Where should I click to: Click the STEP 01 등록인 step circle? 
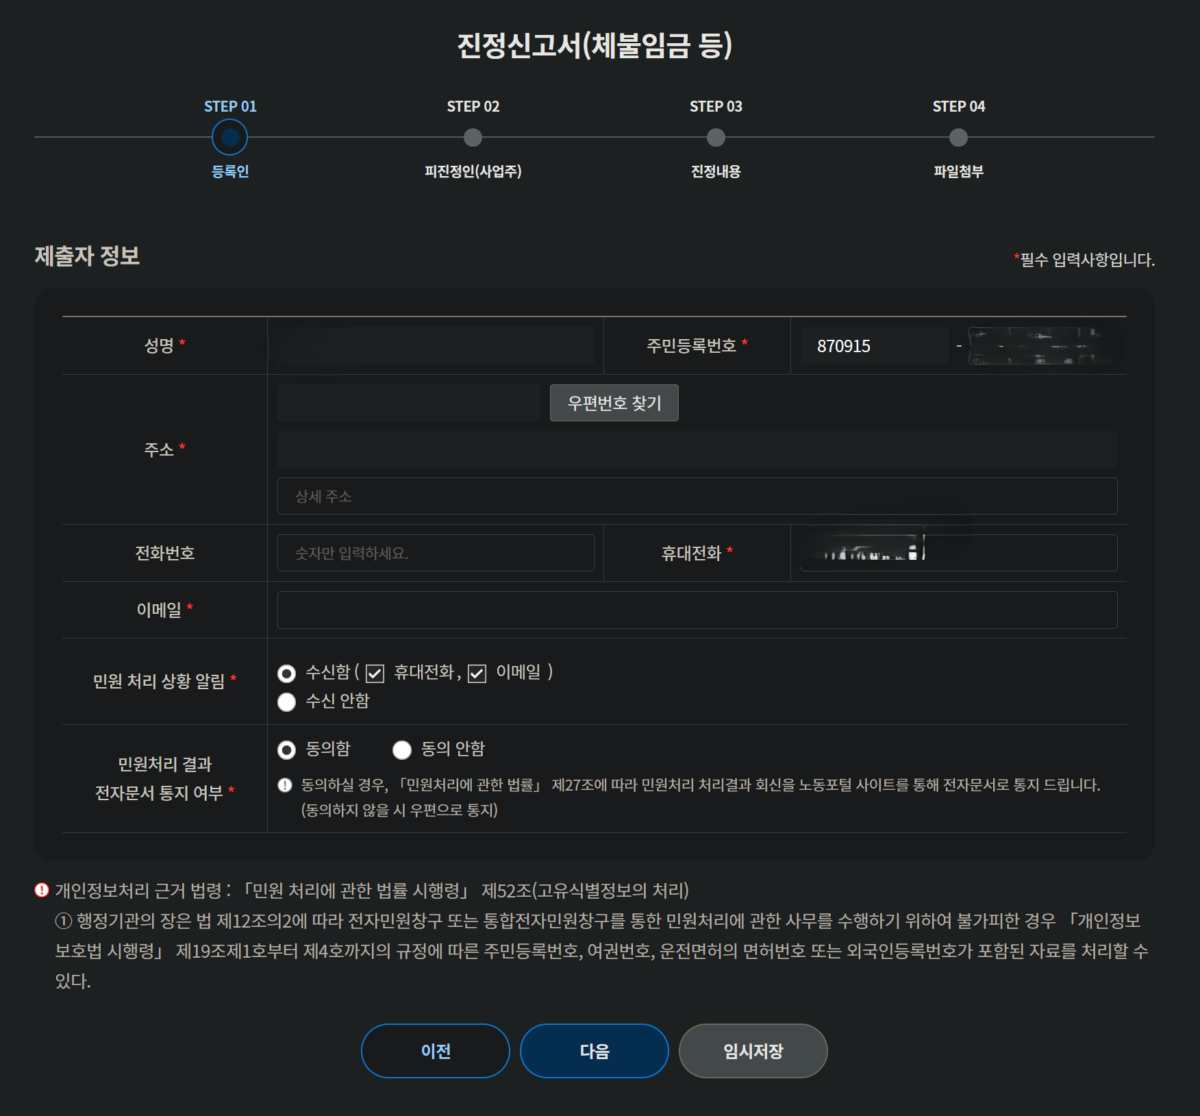point(230,137)
